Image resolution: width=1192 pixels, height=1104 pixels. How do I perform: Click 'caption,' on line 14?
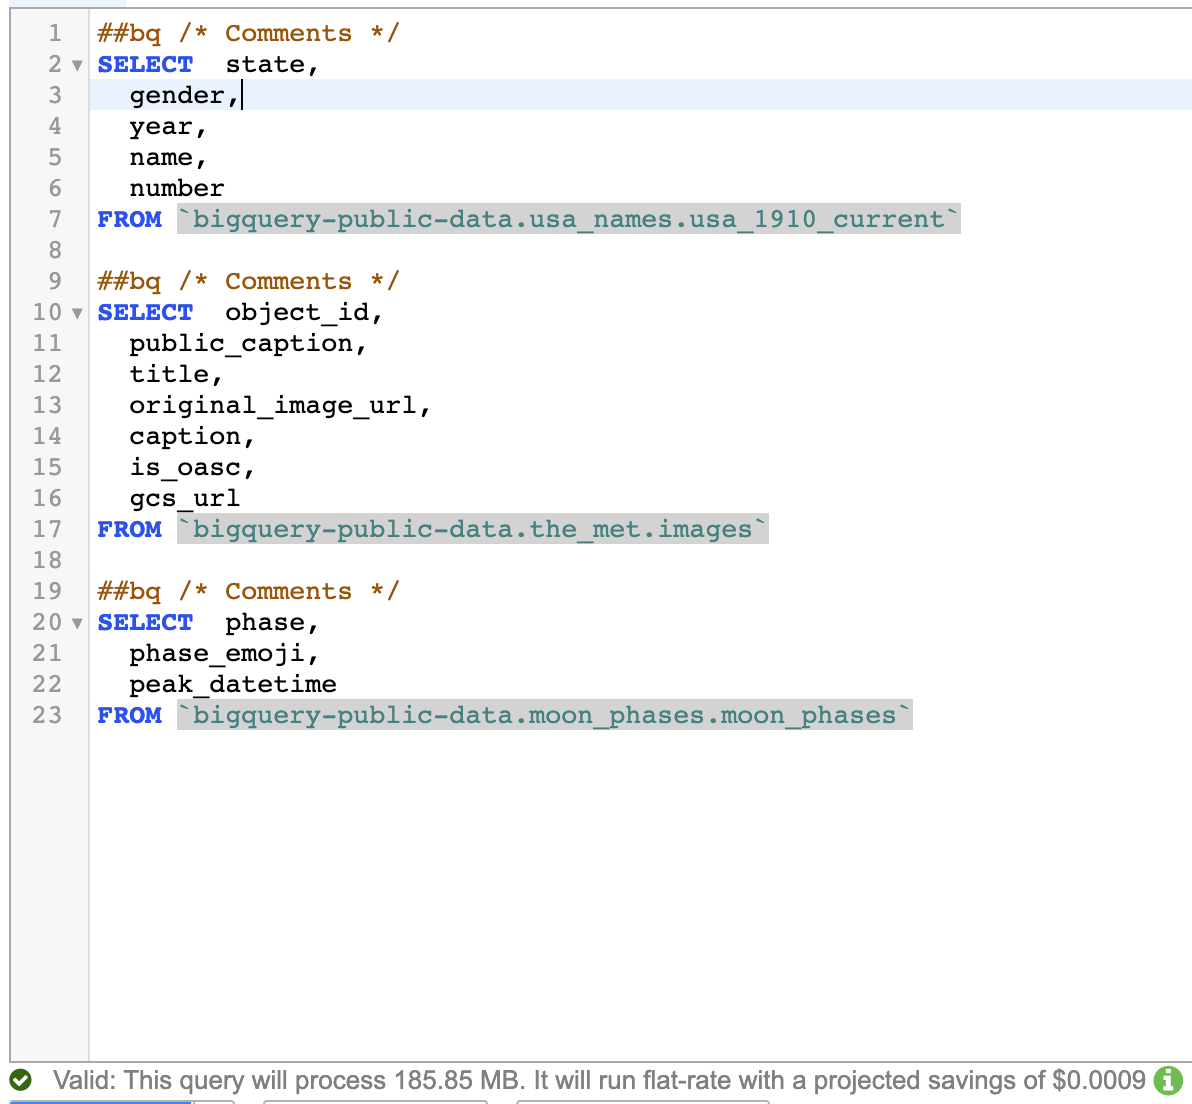click(x=192, y=436)
